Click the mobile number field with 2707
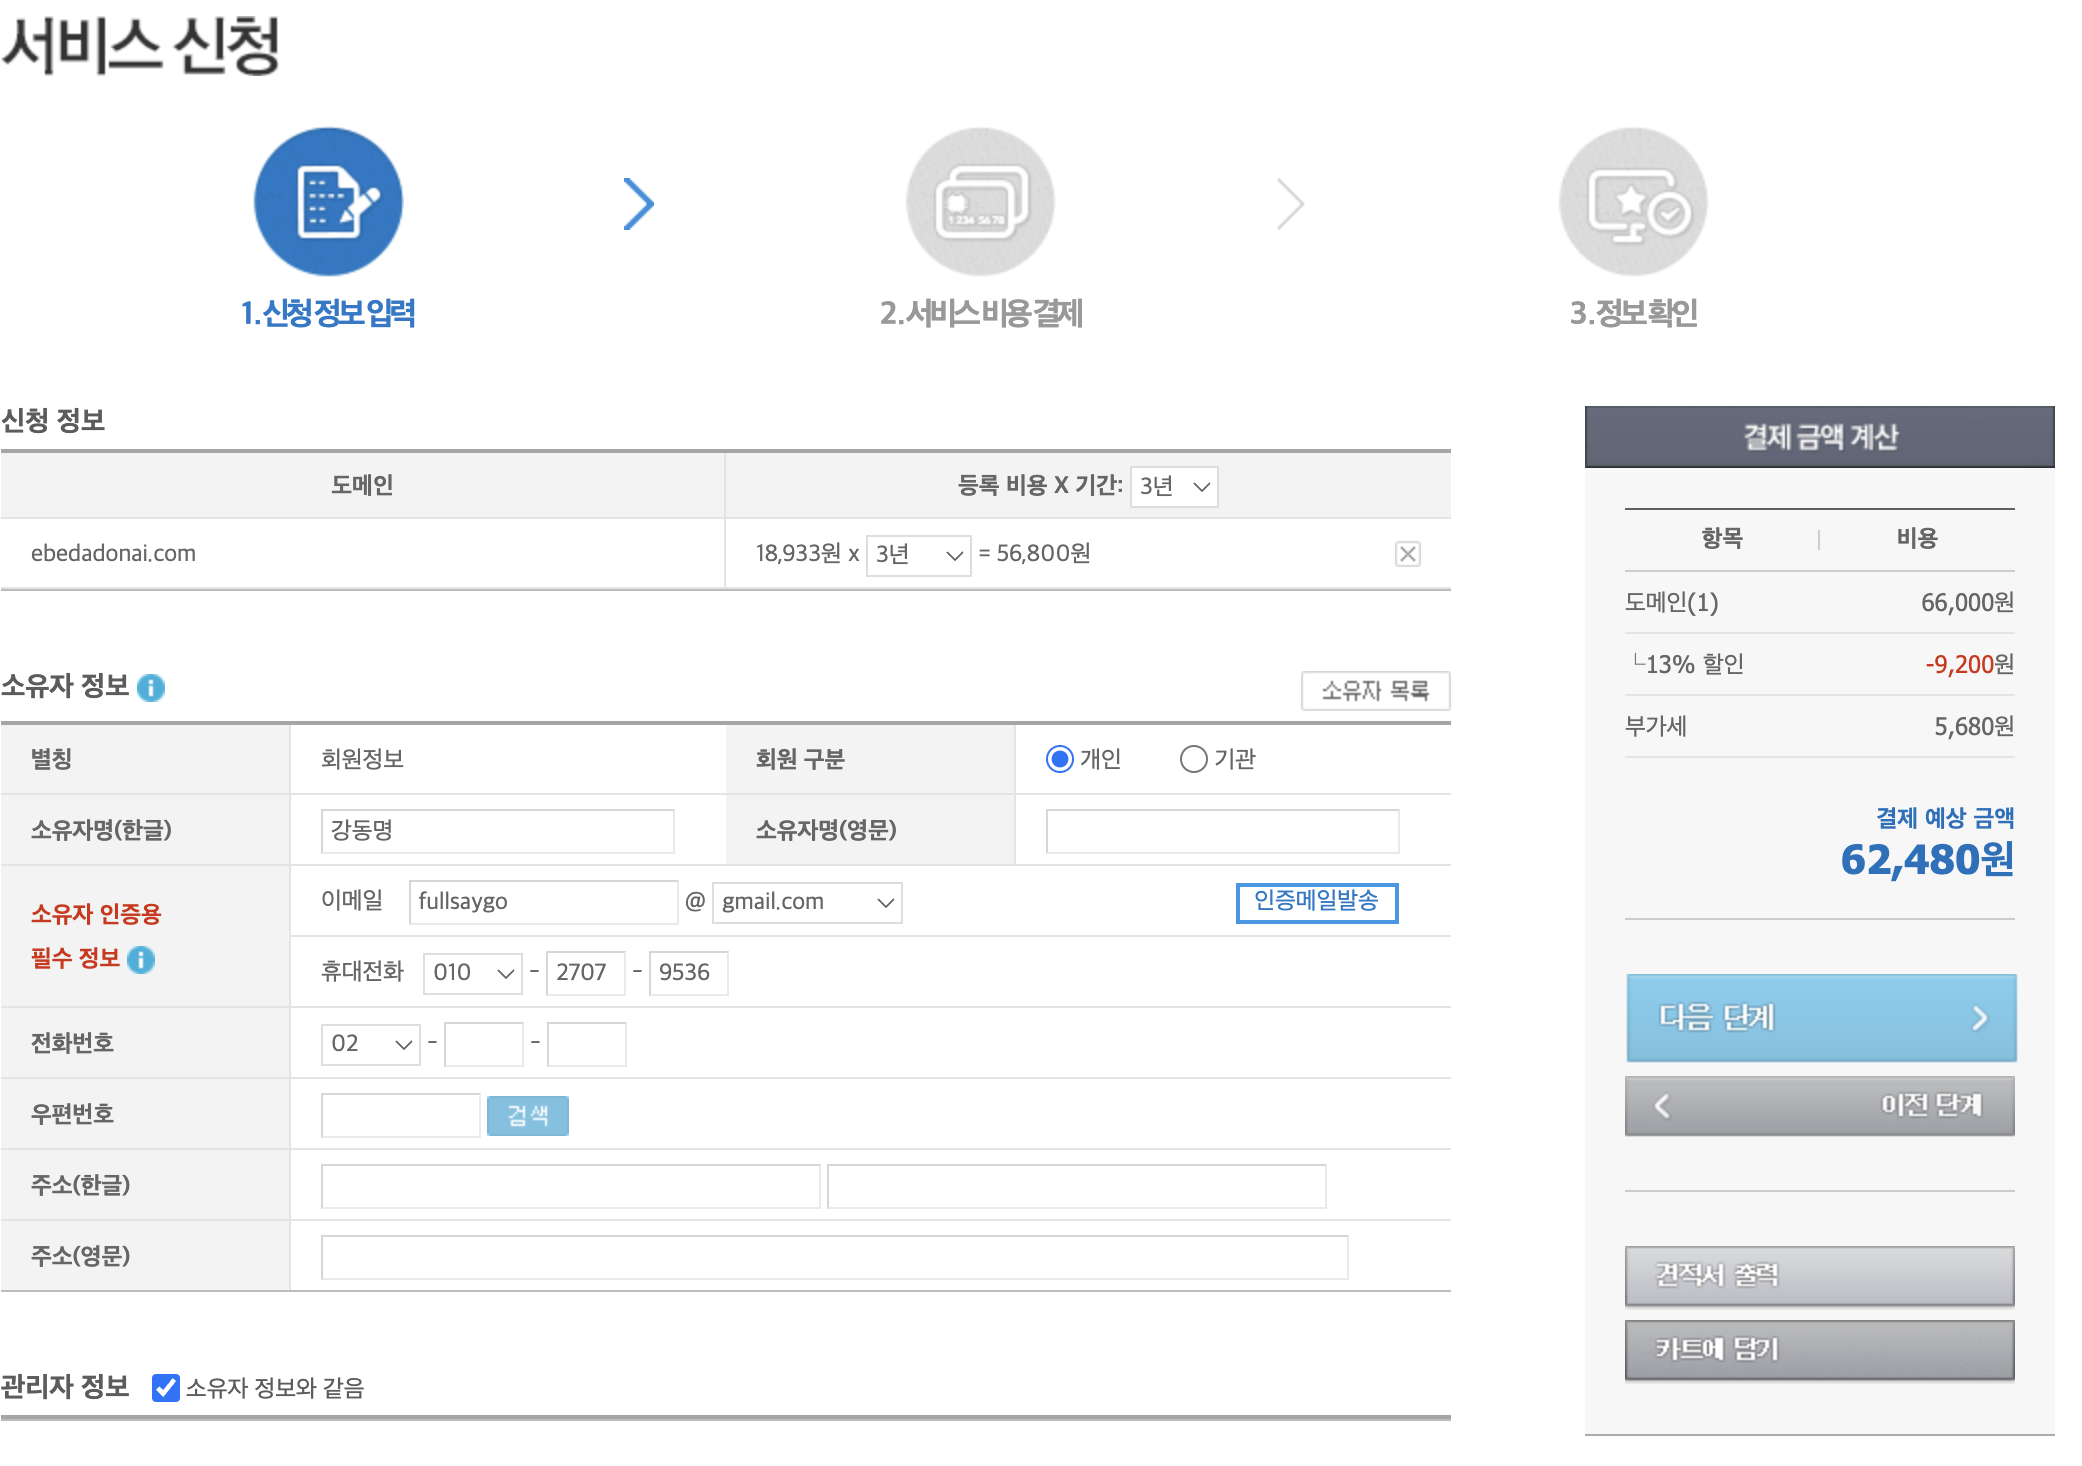Screen dimensions: 2082x1466 [x=586, y=973]
